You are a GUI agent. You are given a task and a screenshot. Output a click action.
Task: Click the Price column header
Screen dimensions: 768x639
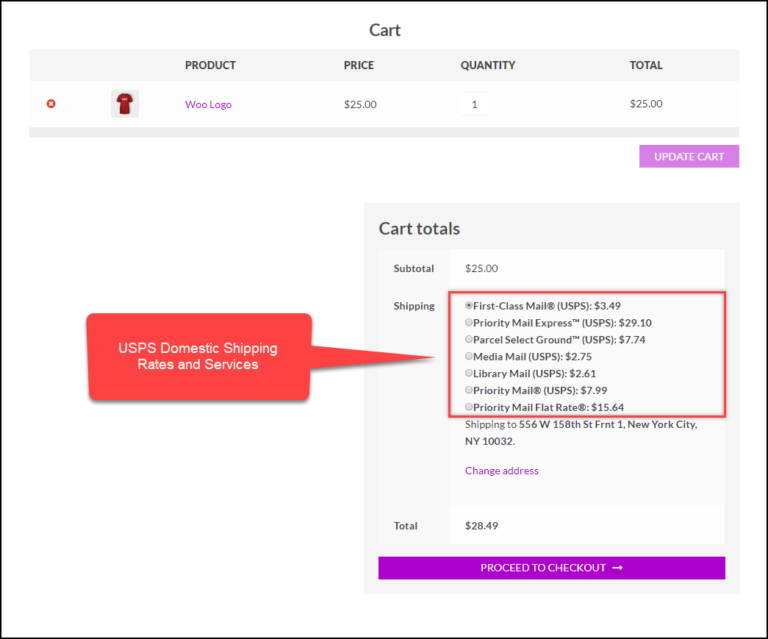point(358,65)
